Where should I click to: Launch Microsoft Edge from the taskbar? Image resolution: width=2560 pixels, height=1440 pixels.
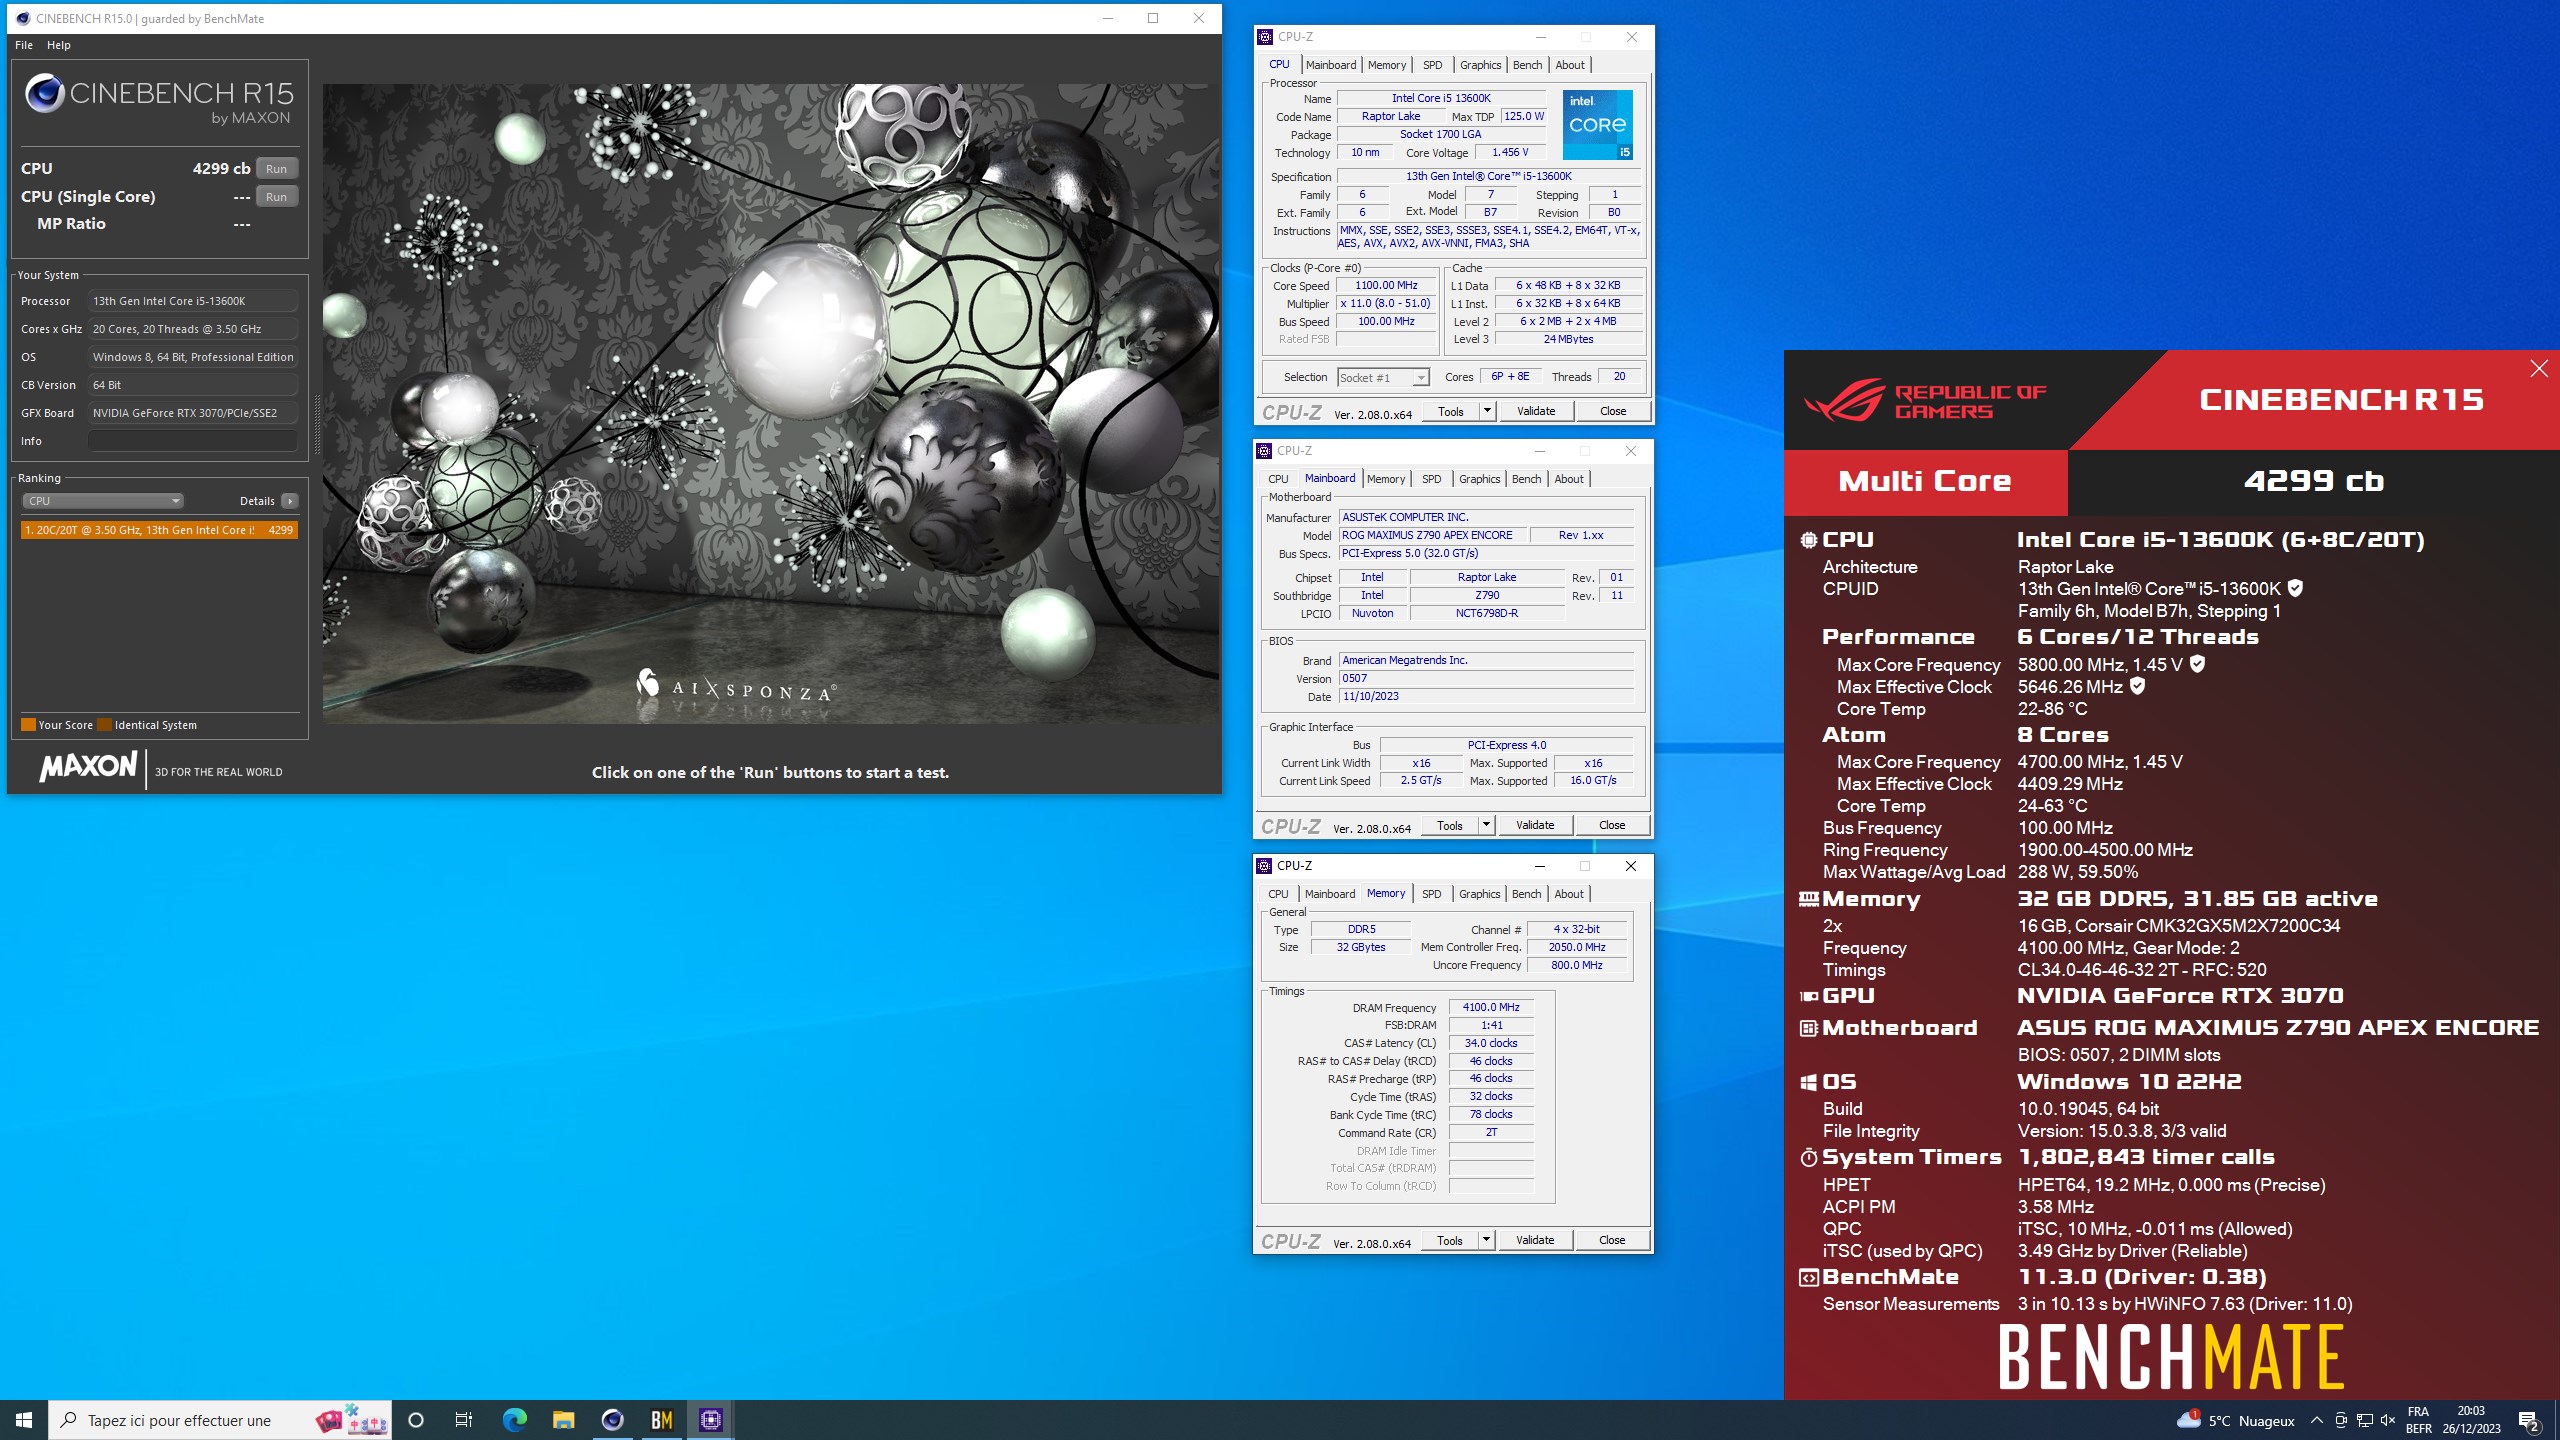pos(514,1420)
